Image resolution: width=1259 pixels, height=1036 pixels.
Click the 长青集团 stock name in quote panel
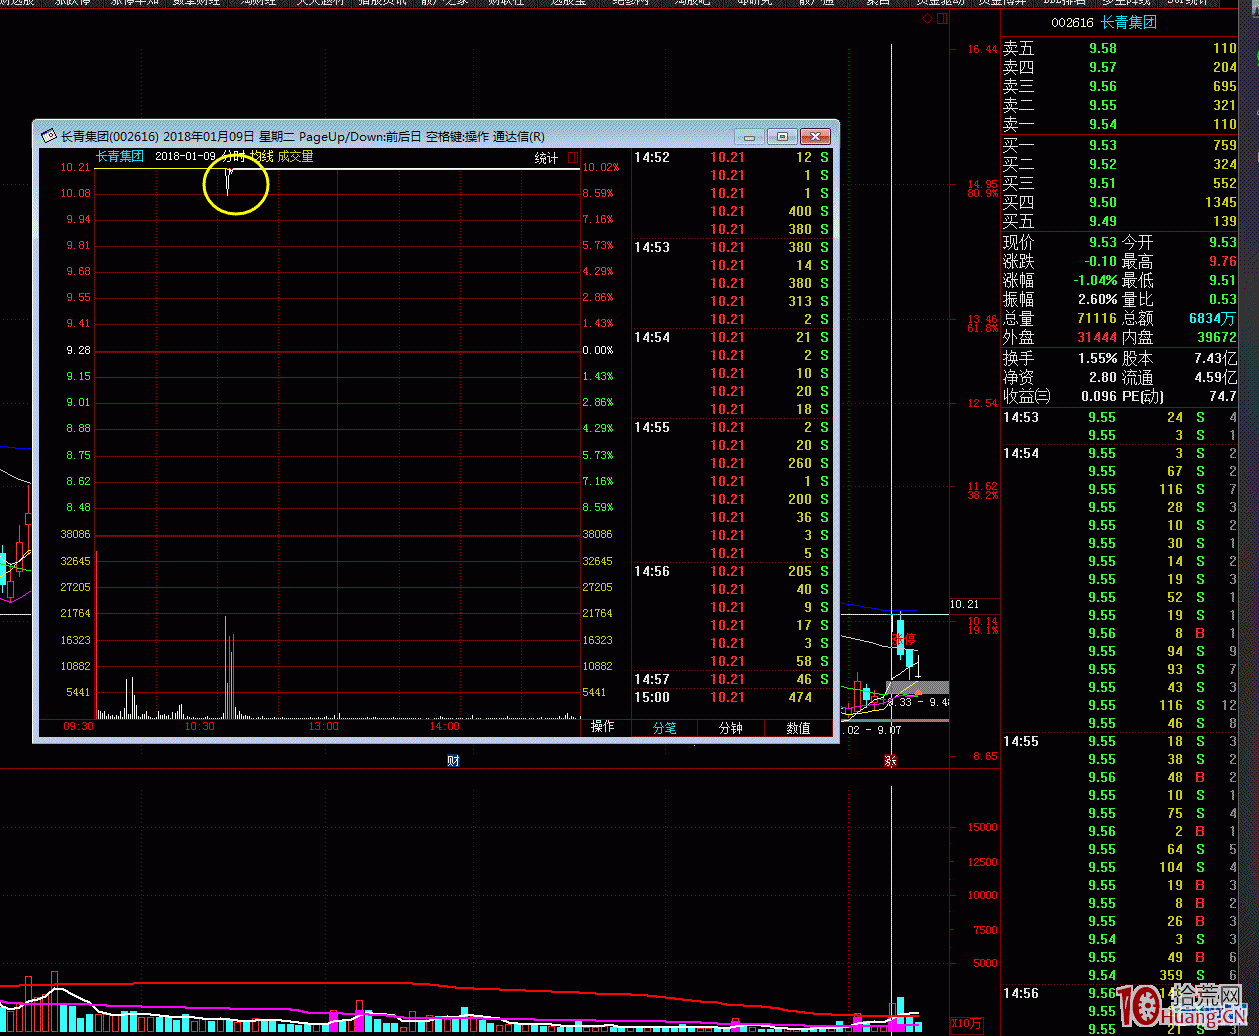(x=1128, y=22)
